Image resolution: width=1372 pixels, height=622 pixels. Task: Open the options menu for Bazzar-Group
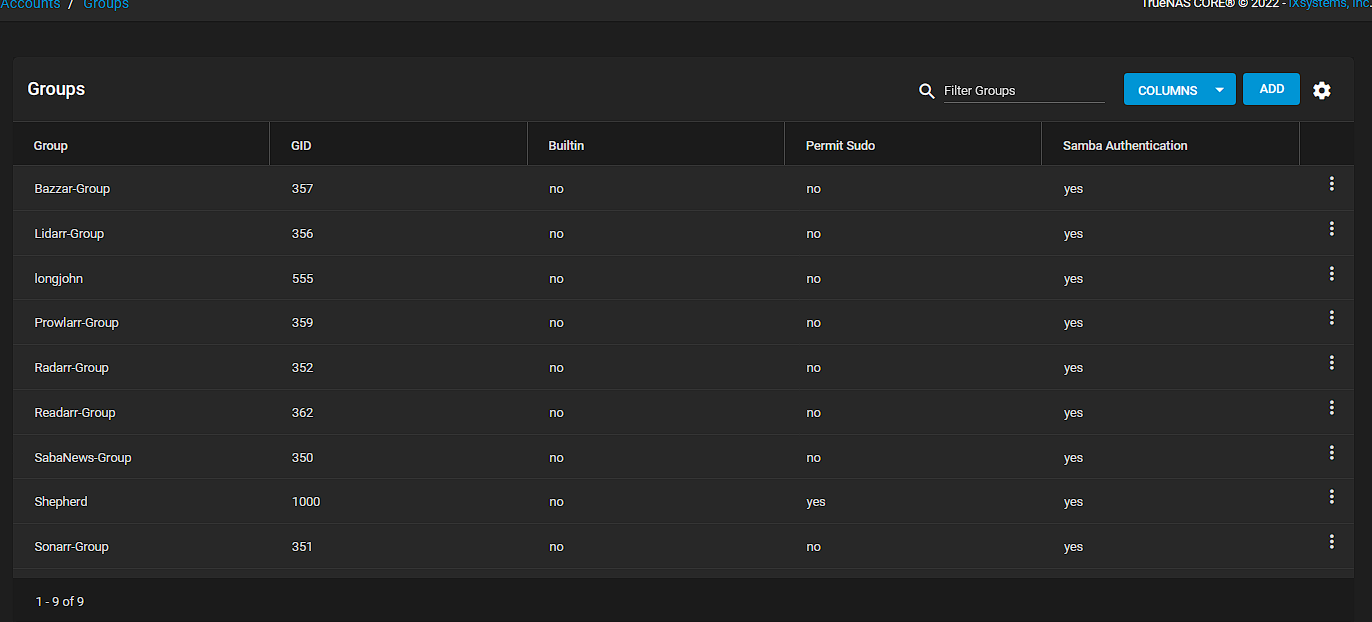(x=1331, y=184)
